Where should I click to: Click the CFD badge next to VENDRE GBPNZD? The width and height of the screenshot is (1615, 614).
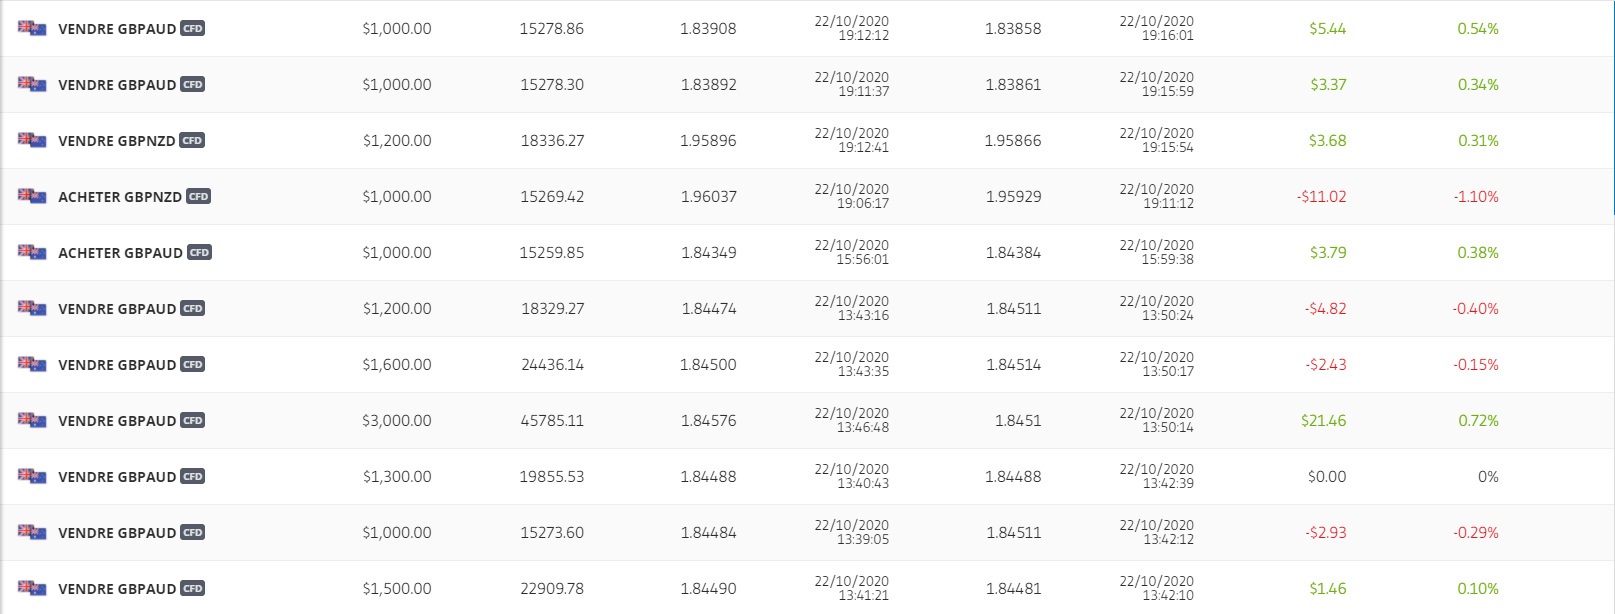tap(192, 141)
